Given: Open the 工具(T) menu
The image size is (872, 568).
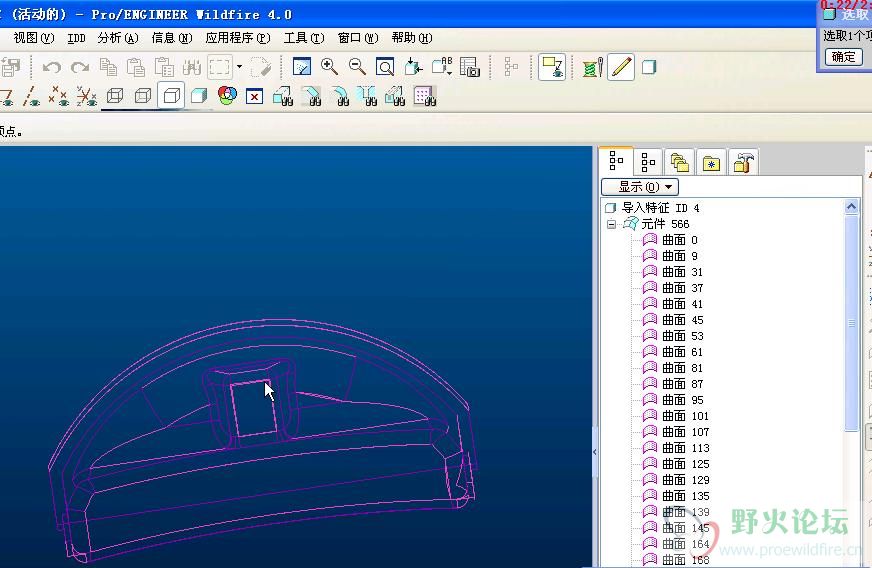Looking at the screenshot, I should pos(304,38).
